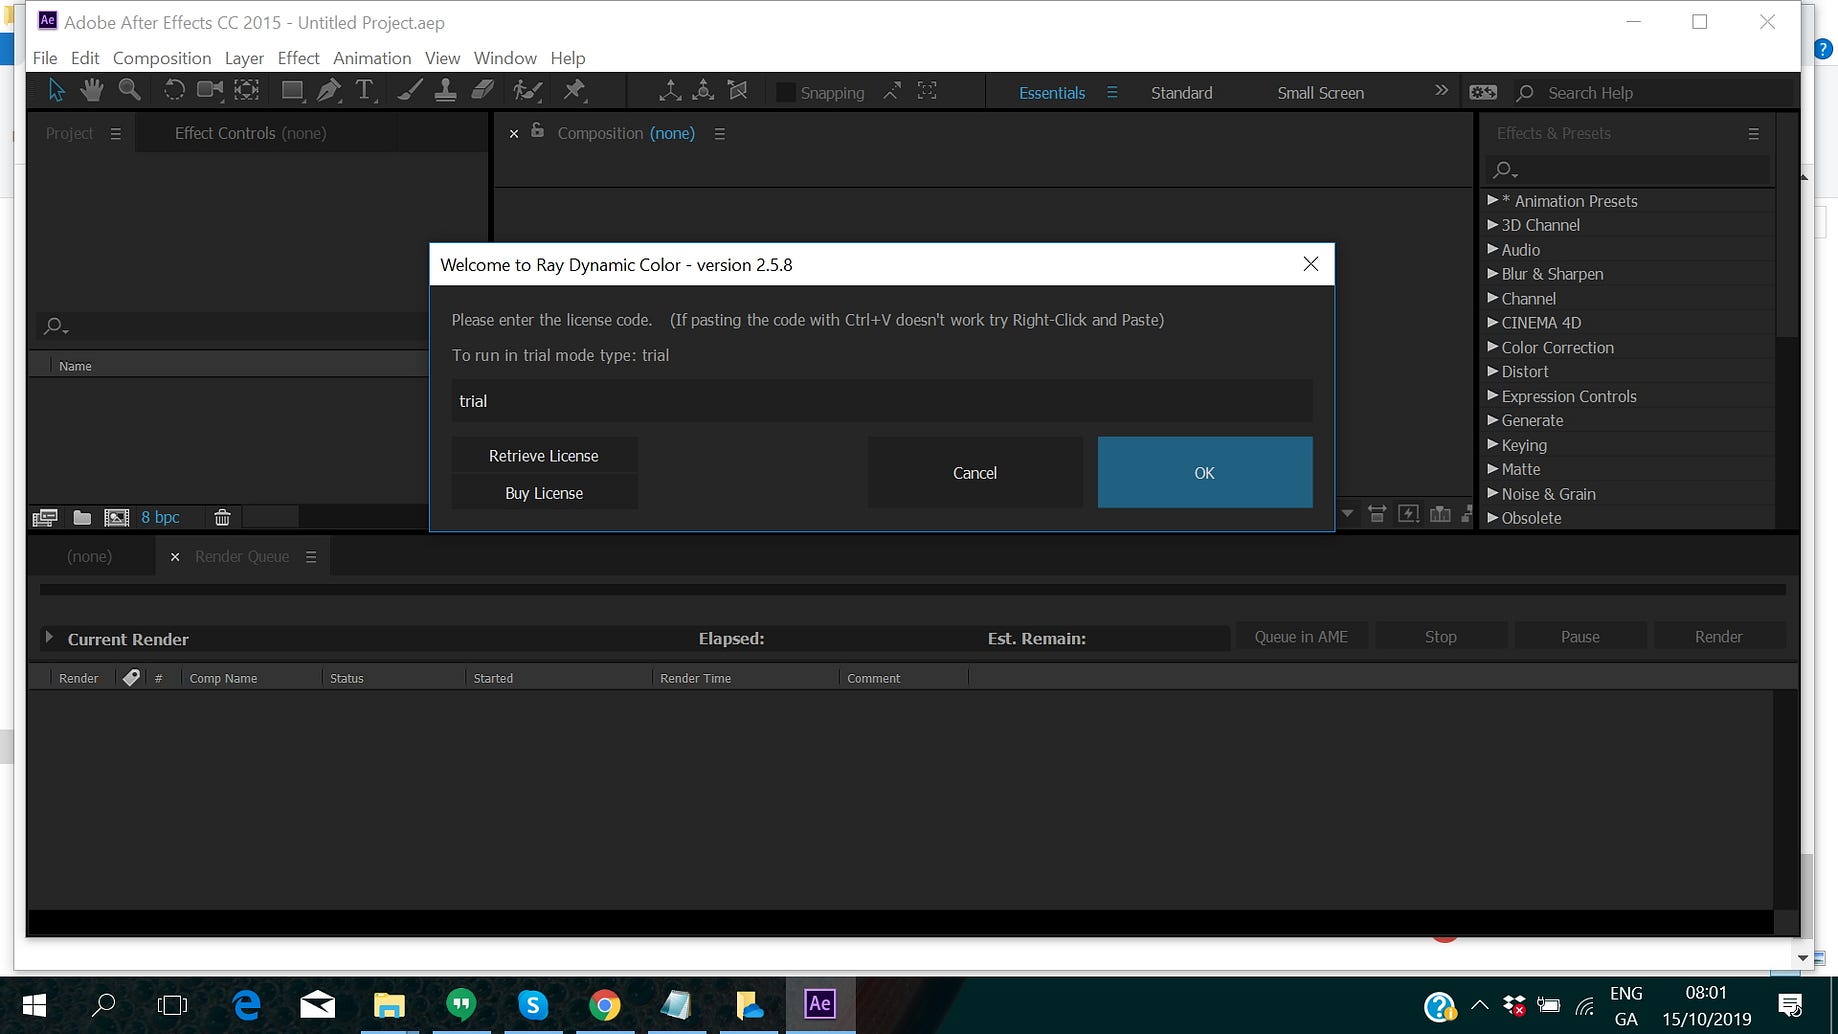
Task: Switch to the Effect Controls tab
Action: point(250,133)
